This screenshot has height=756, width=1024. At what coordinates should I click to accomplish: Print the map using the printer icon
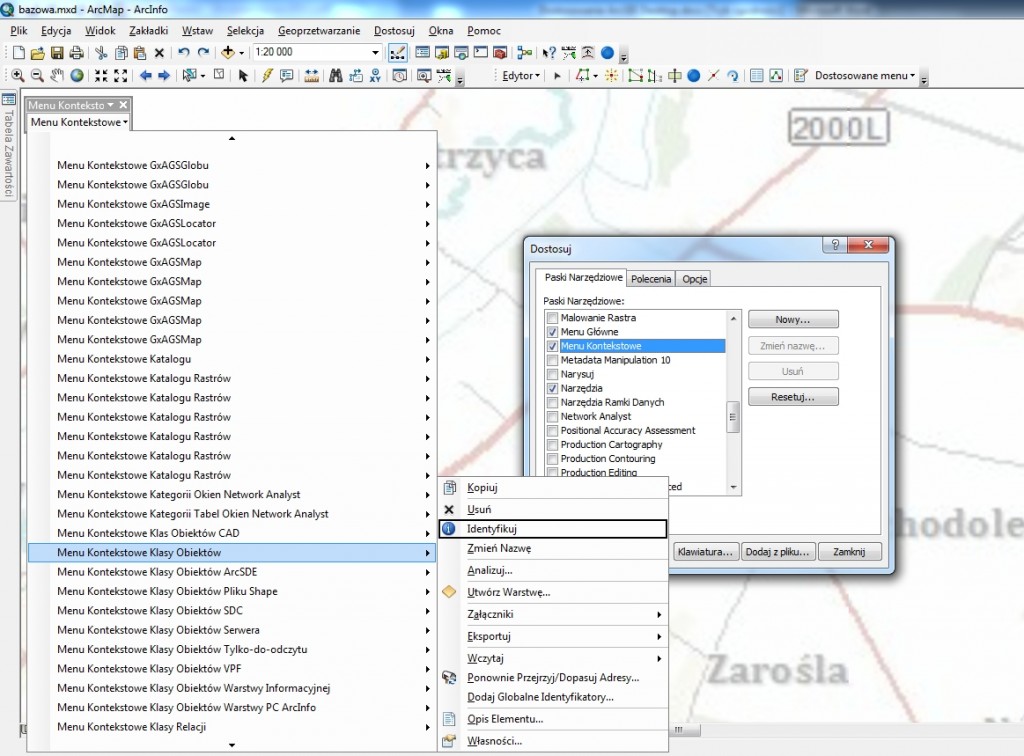(76, 53)
